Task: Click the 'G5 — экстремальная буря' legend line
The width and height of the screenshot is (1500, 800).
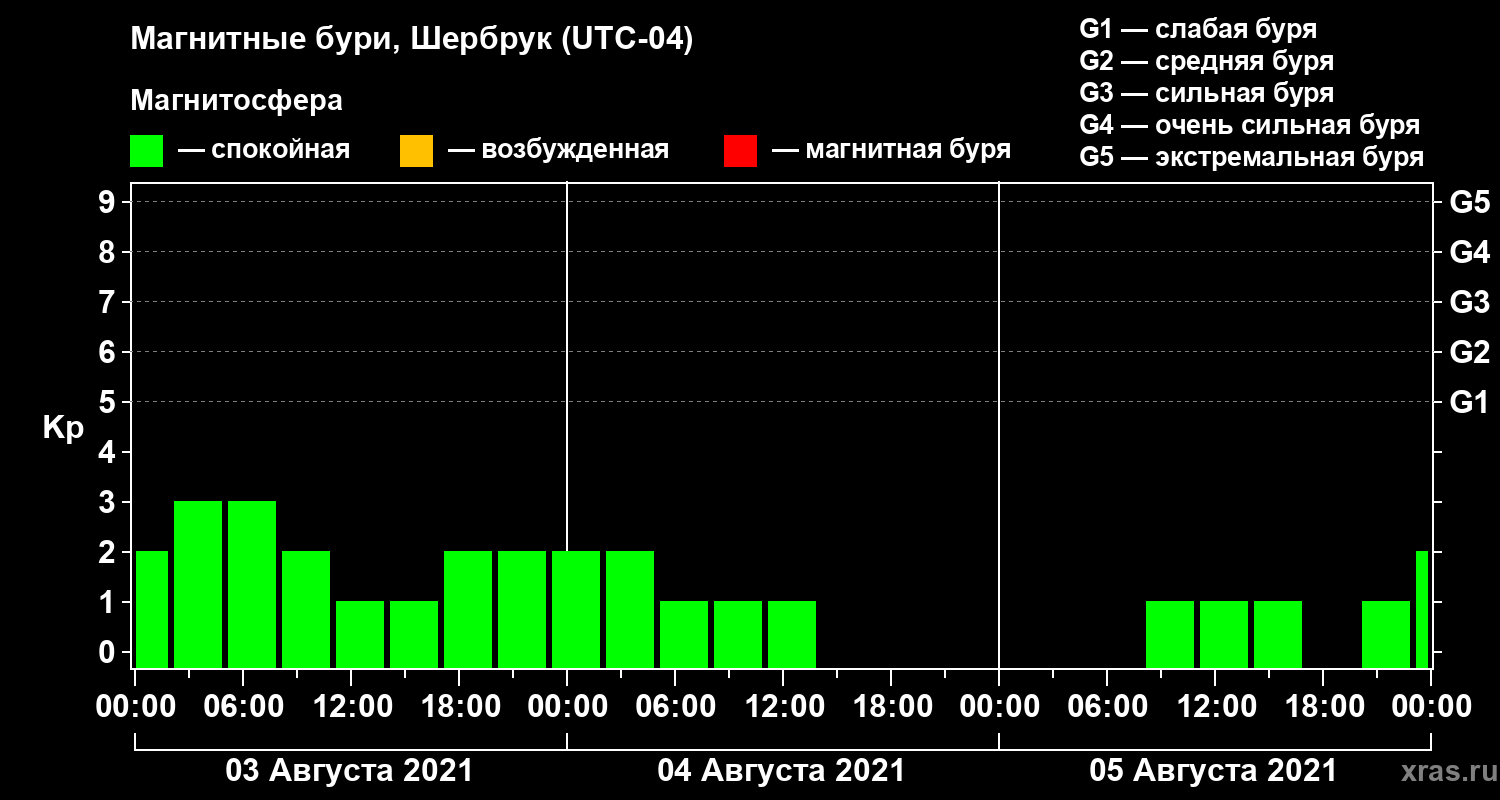Action: coord(1251,157)
